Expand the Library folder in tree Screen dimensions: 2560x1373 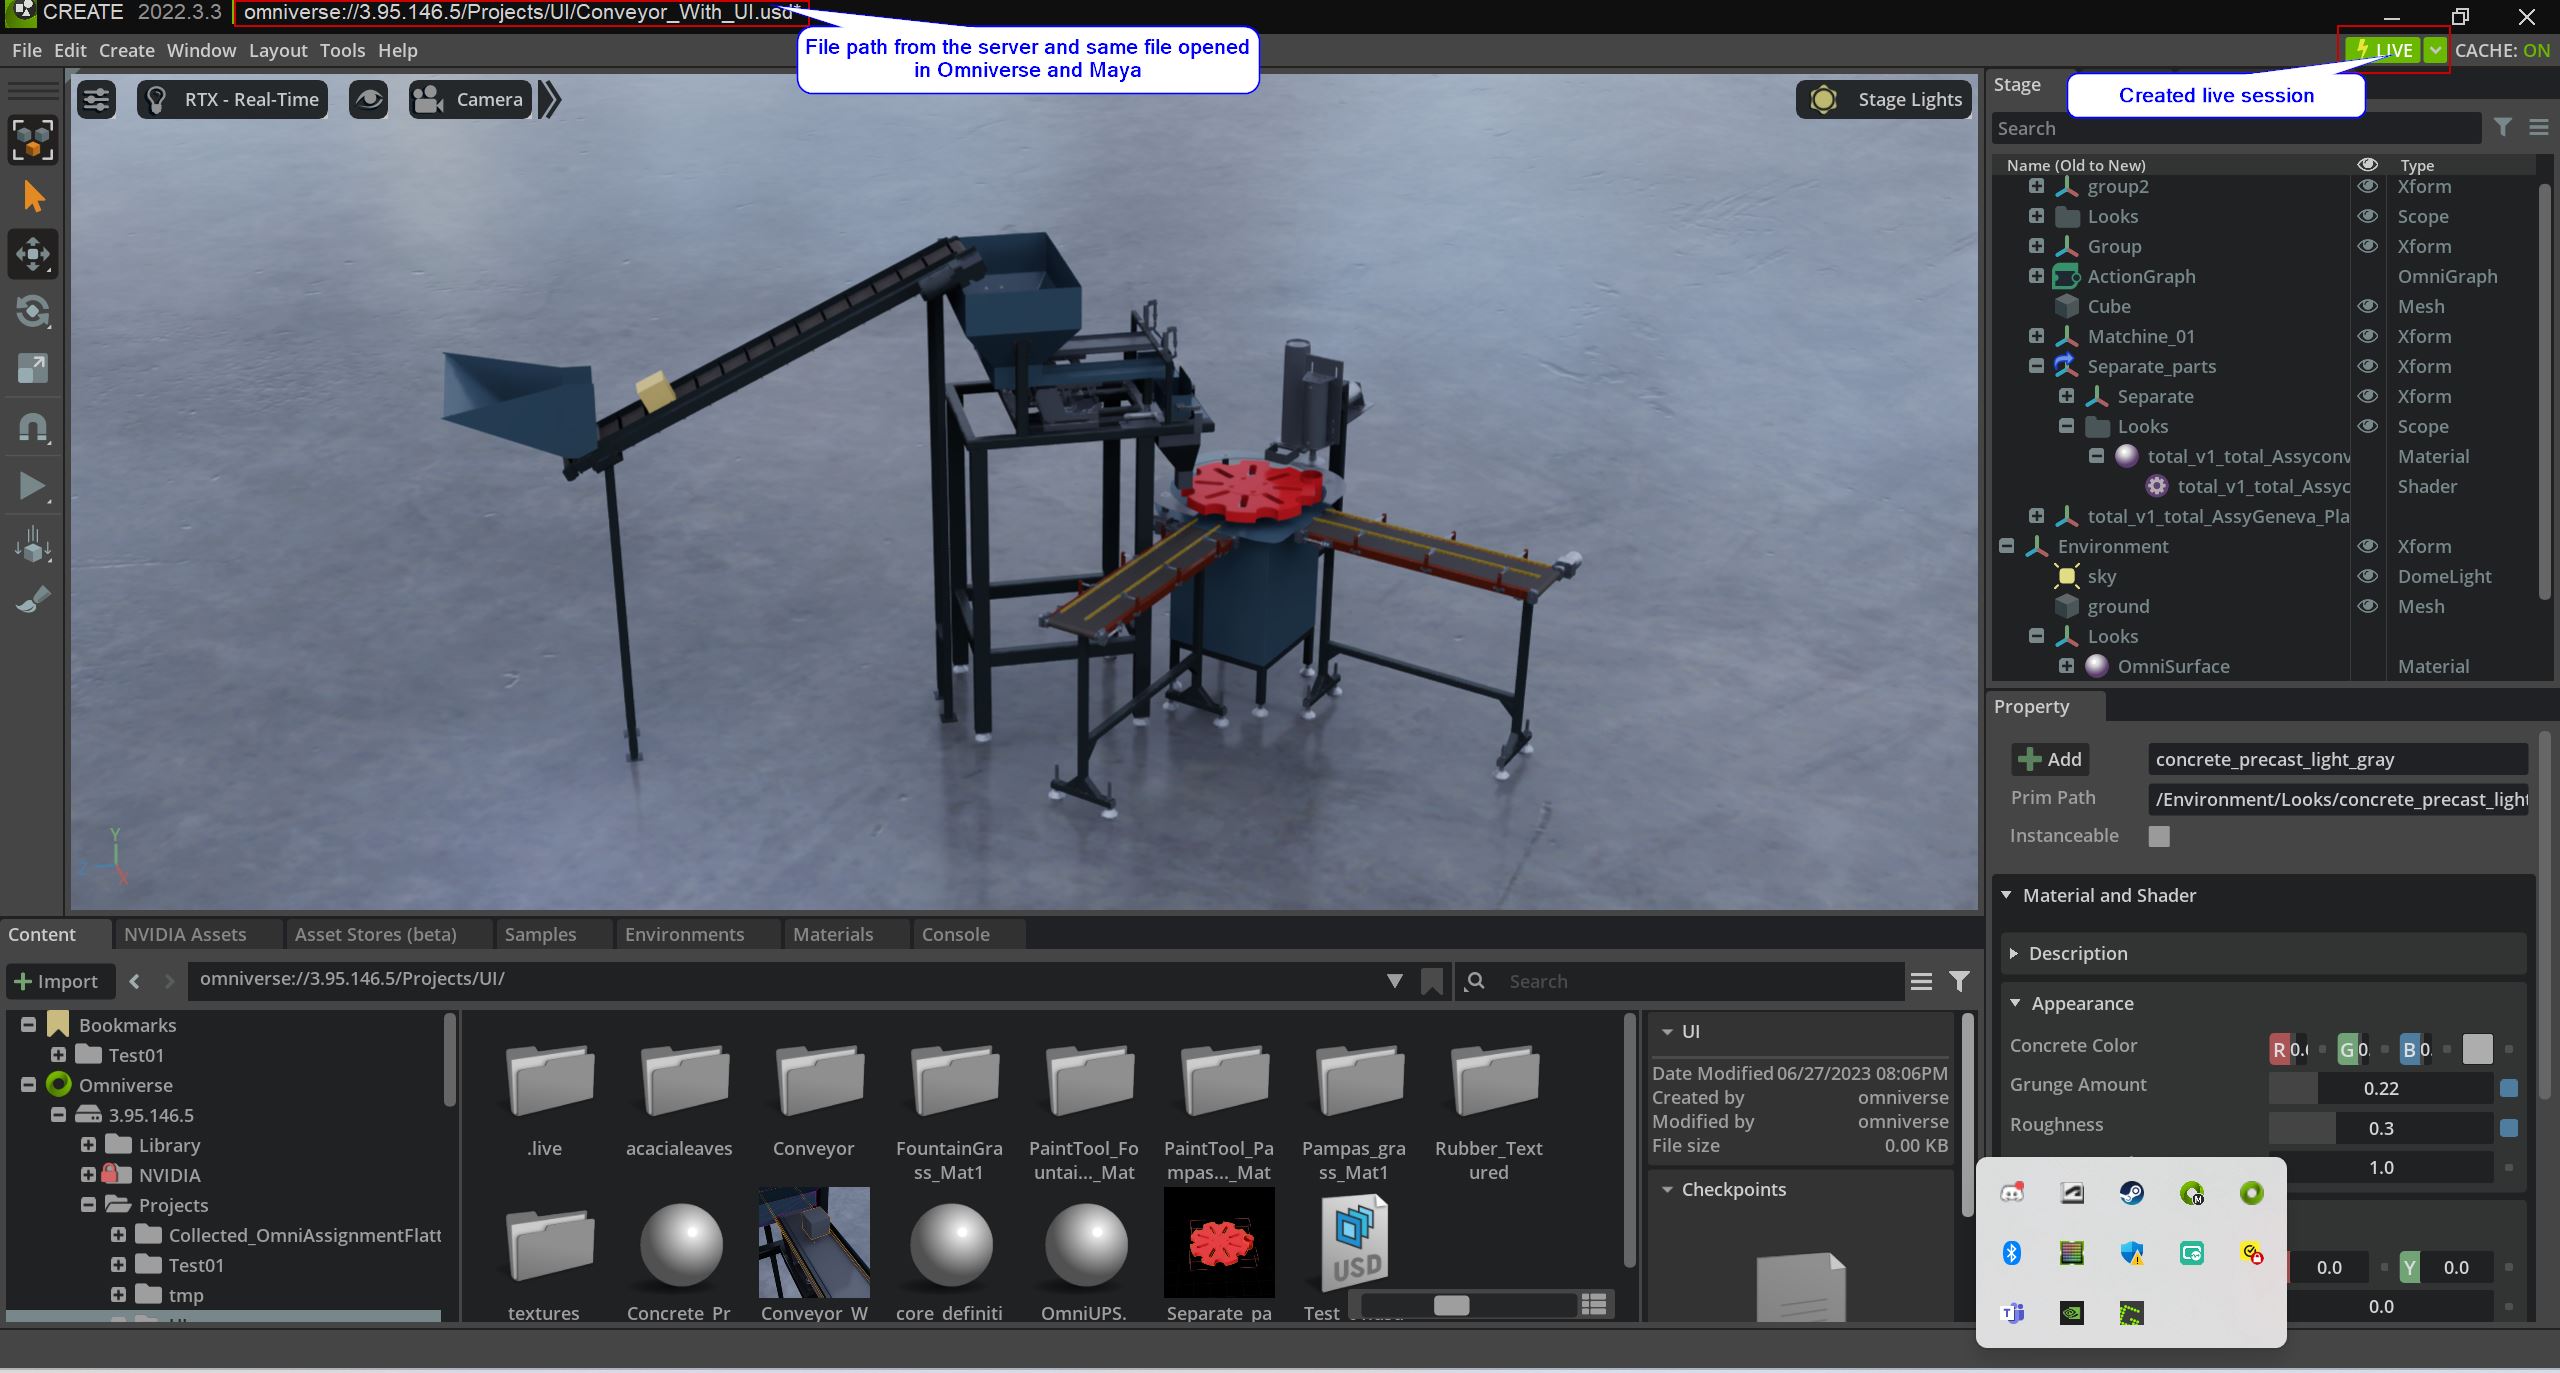[88, 1145]
